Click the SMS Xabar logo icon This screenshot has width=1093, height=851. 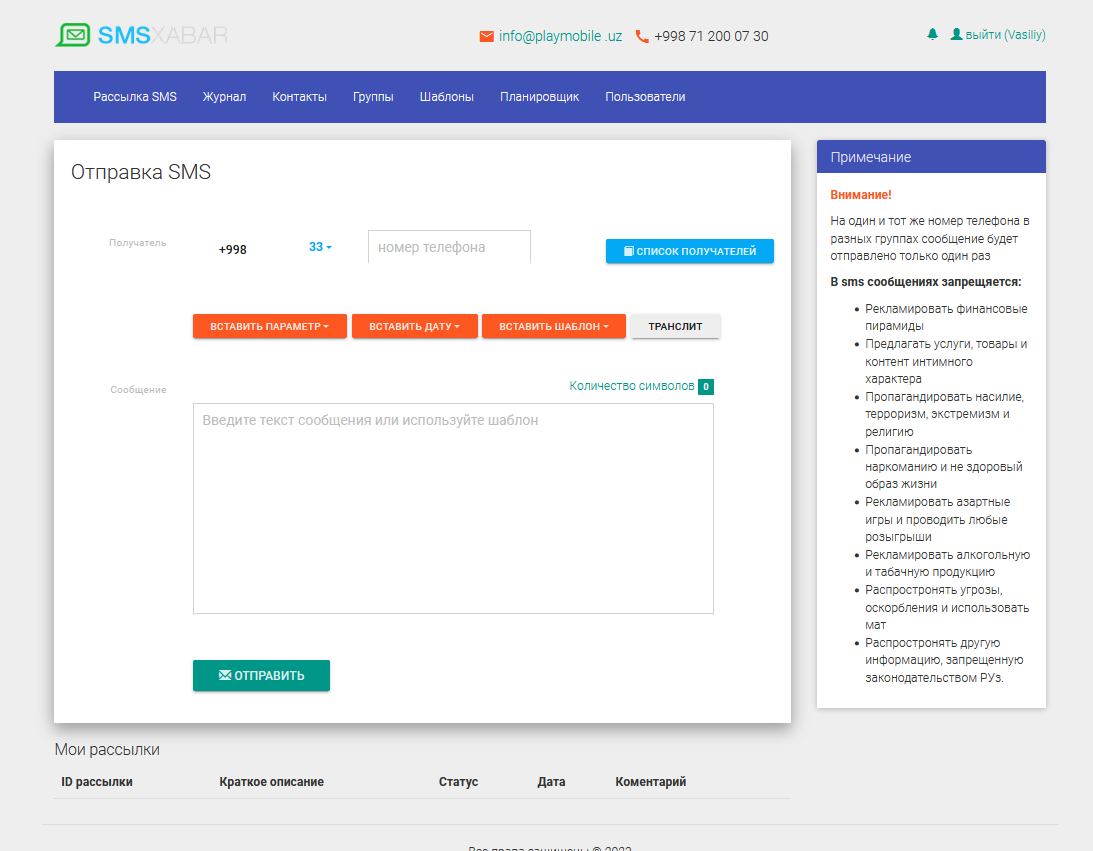72,35
